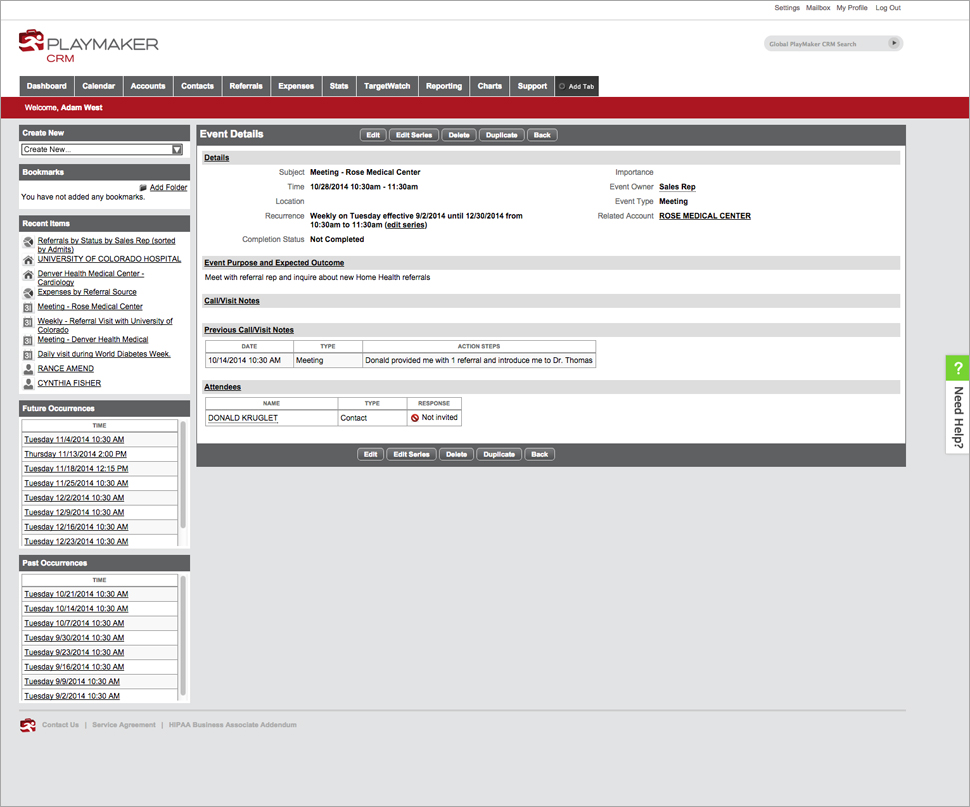Click Add Tab in the navigation bar

(x=577, y=86)
